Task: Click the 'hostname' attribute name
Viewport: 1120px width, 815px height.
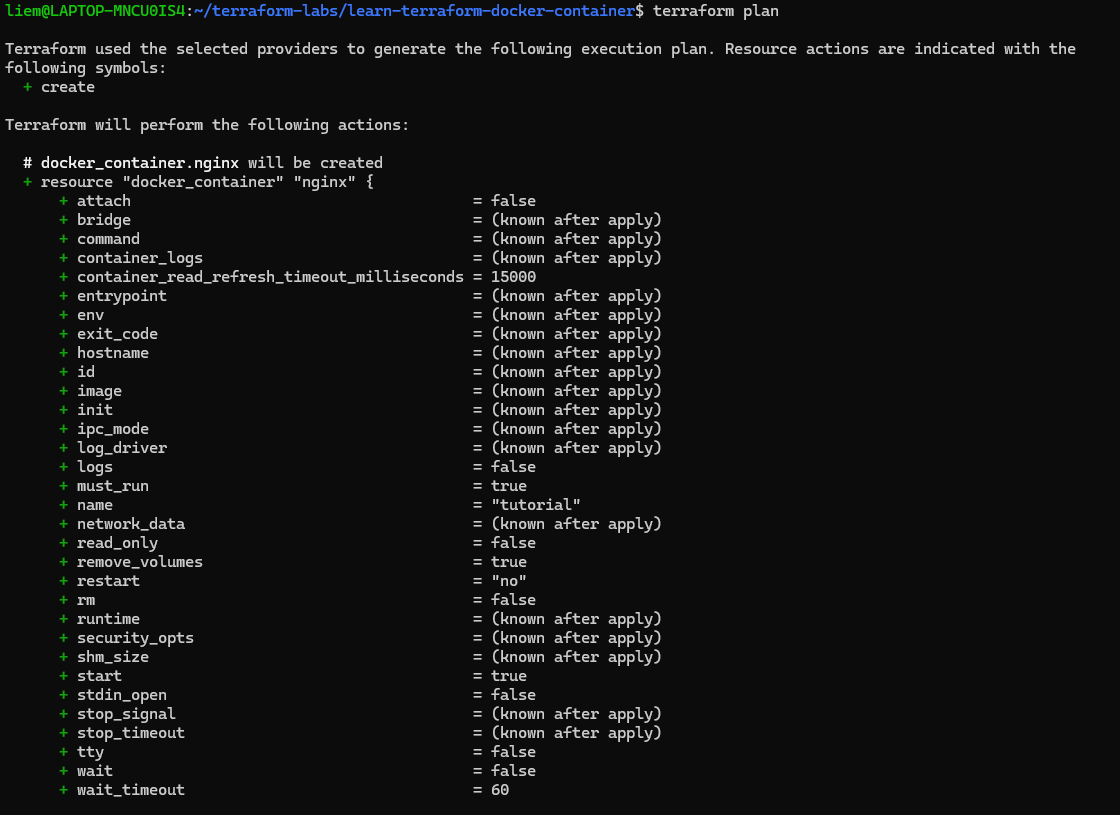Action: [x=113, y=353]
